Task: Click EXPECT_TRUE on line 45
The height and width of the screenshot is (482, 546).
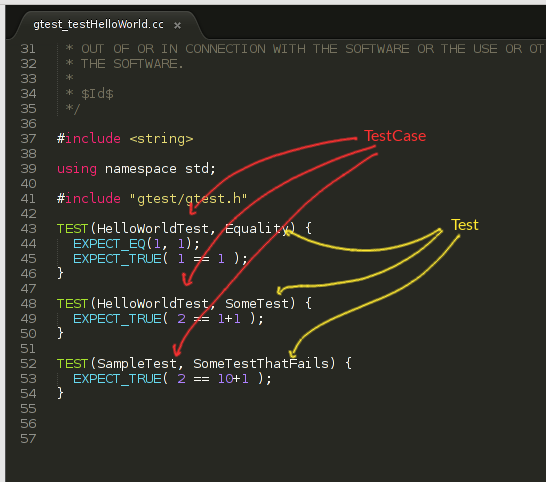Action: coord(117,259)
